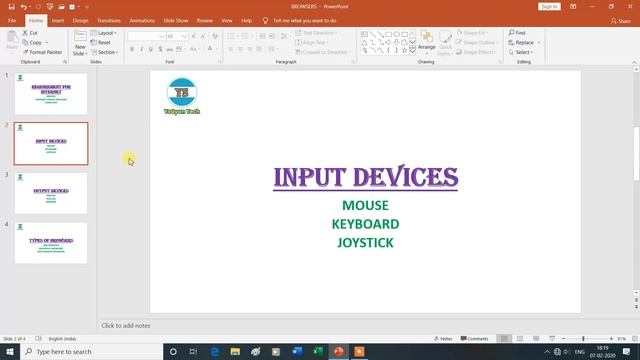640x360 pixels.
Task: Click the Cut scissors button
Action: pyautogui.click(x=30, y=33)
